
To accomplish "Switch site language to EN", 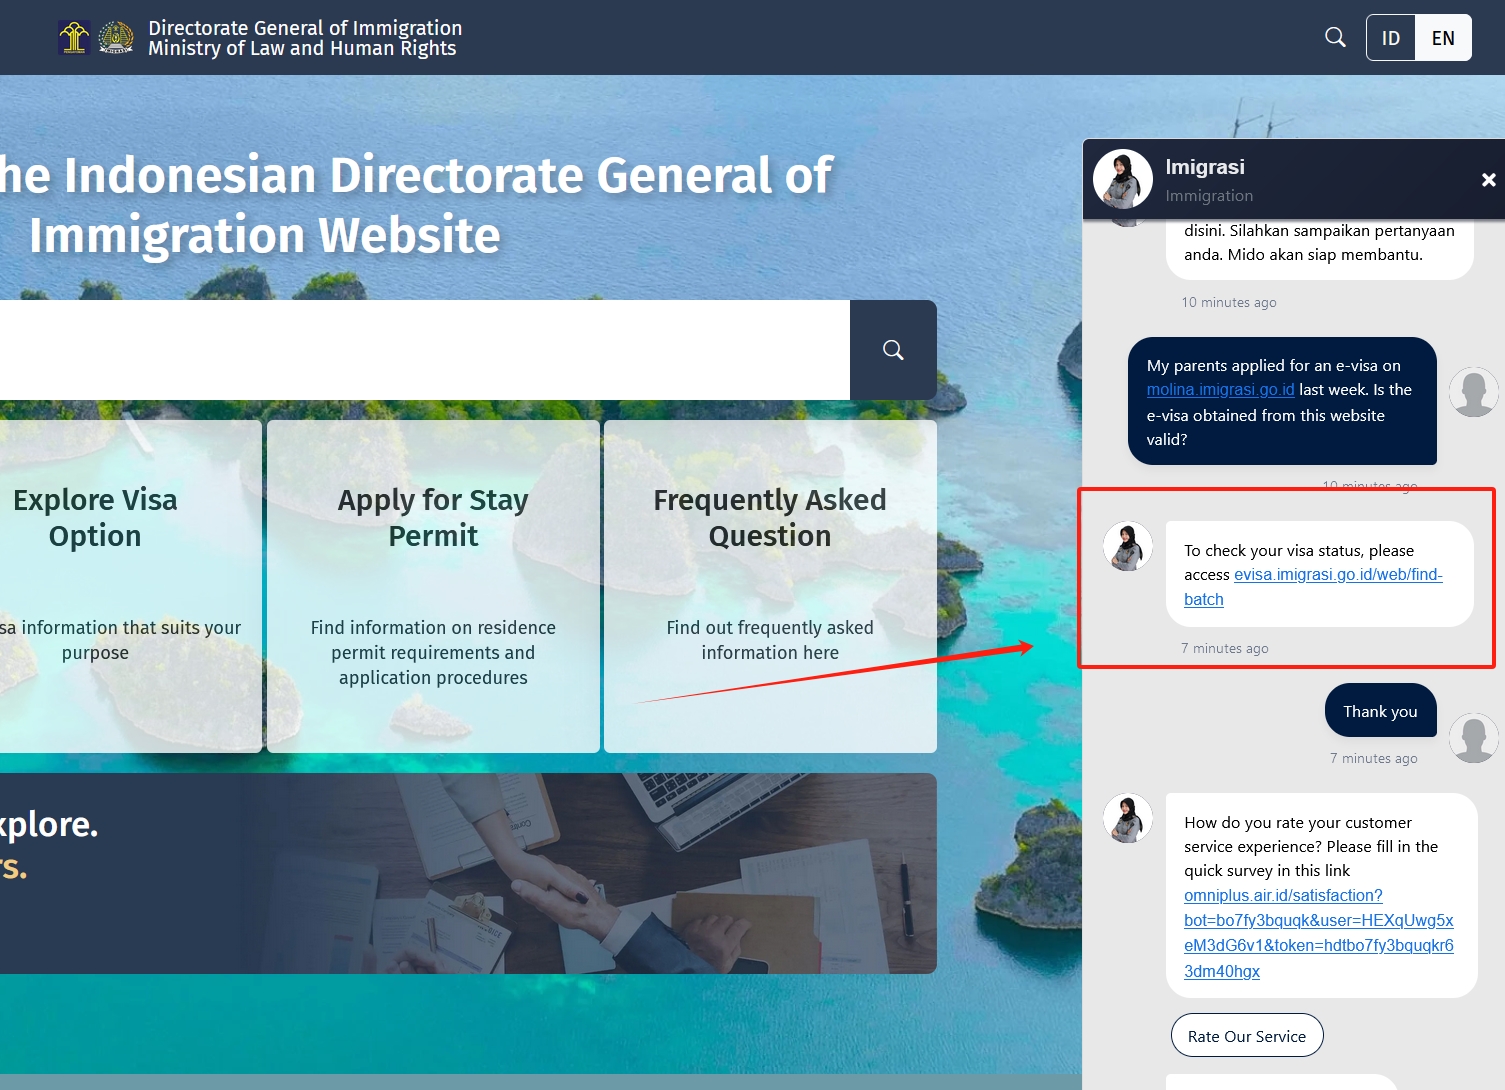I will tap(1443, 38).
